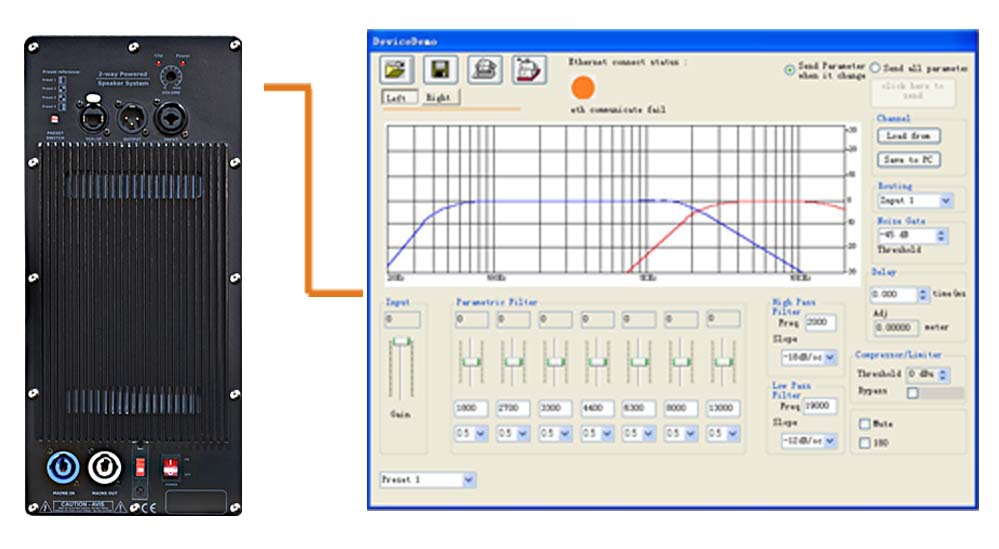Click the Save to PC button

tap(909, 160)
